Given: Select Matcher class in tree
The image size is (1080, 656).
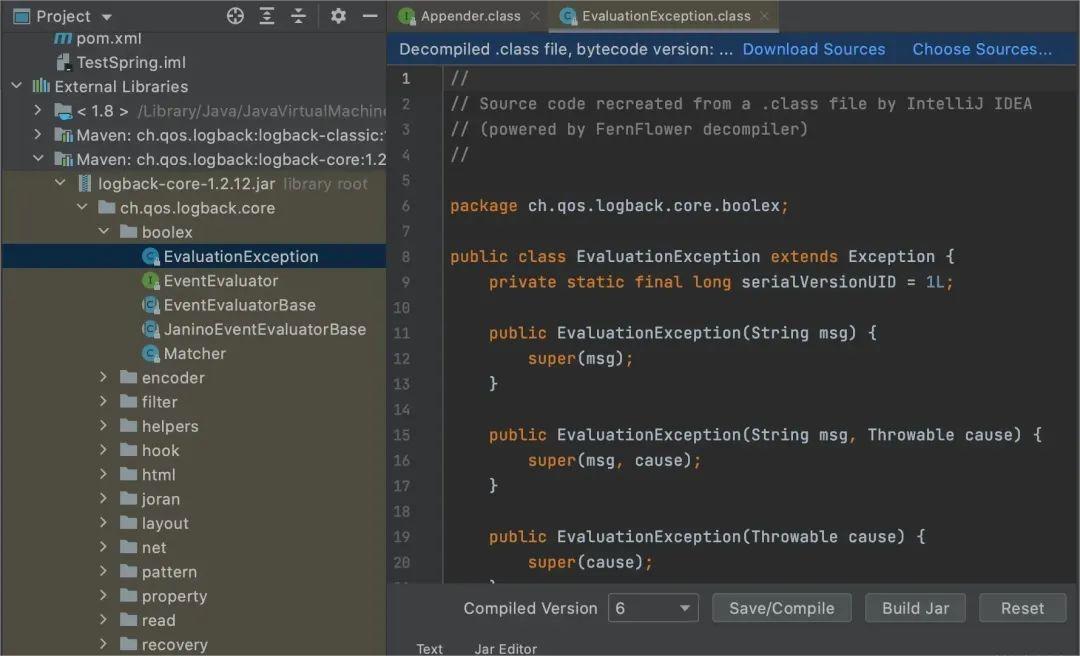Looking at the screenshot, I should pyautogui.click(x=194, y=353).
